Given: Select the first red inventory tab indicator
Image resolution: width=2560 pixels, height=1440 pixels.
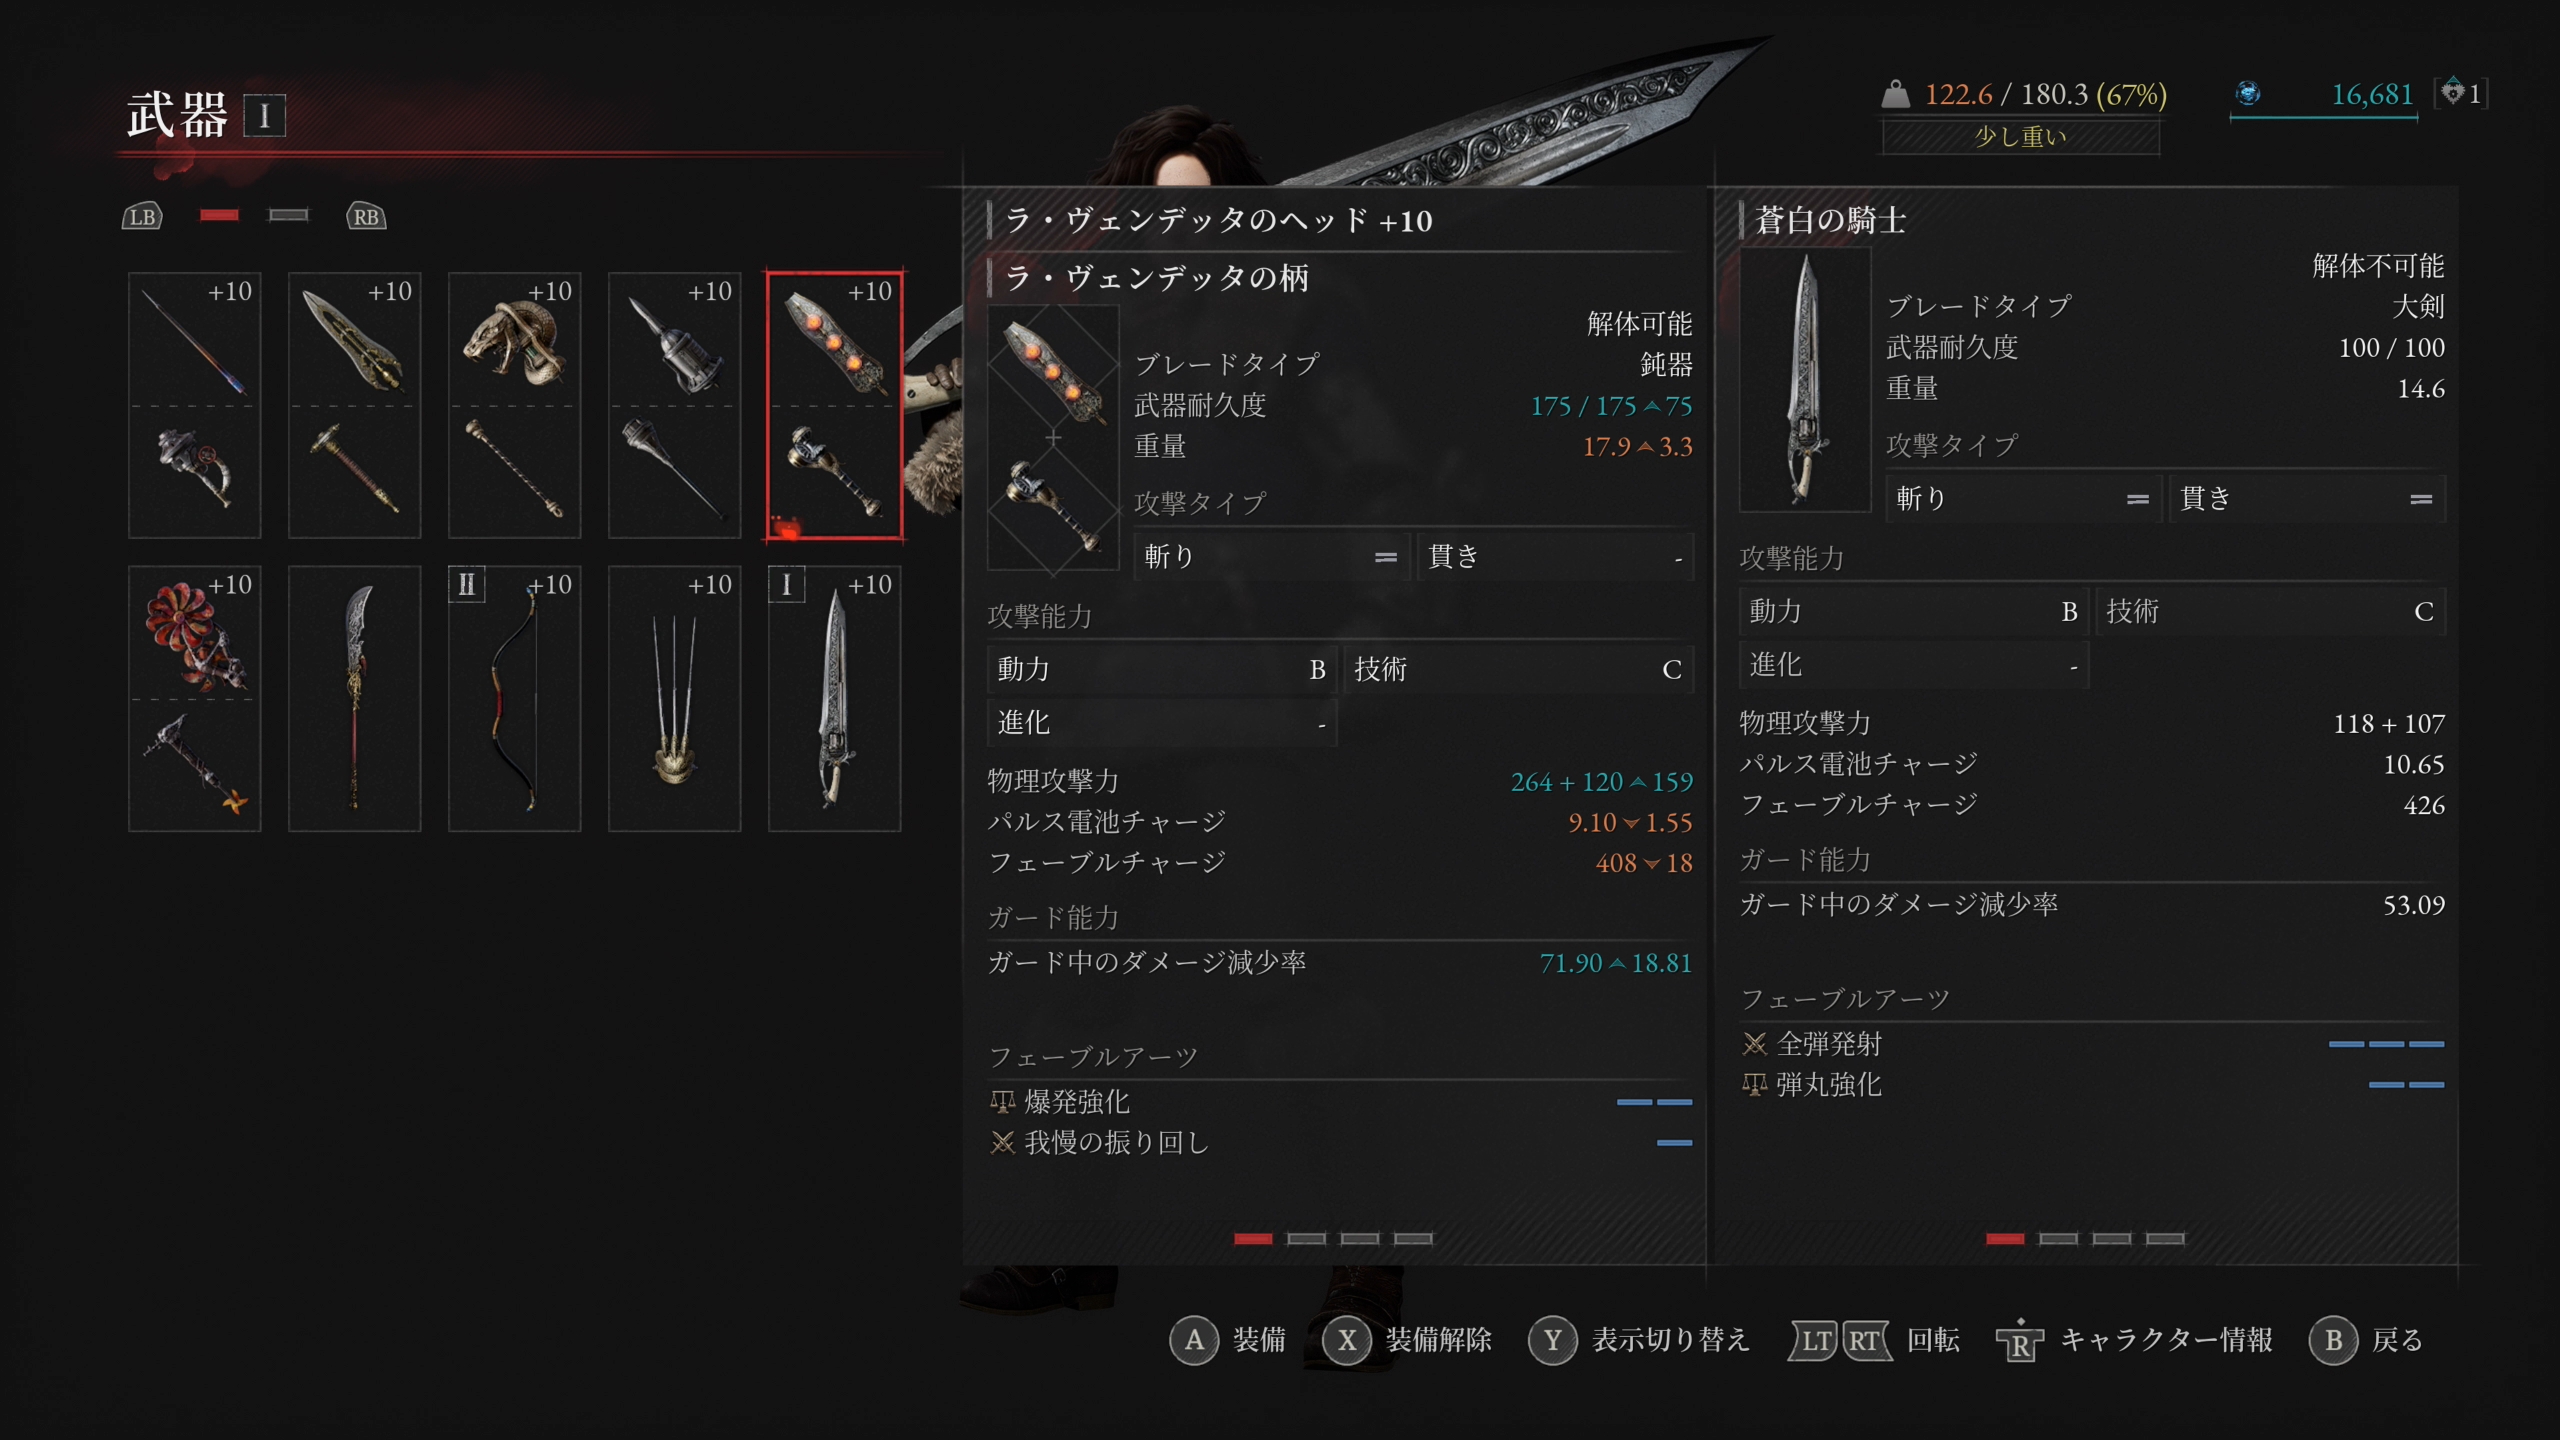Looking at the screenshot, I should (219, 215).
